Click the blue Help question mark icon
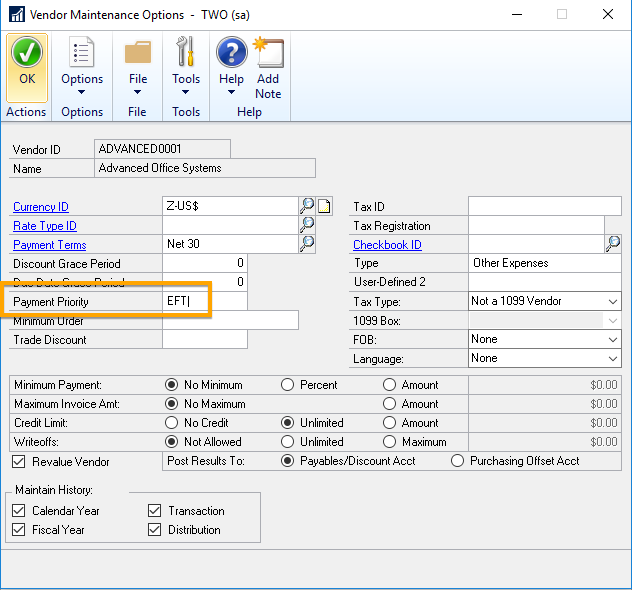The width and height of the screenshot is (632, 590). pyautogui.click(x=232, y=52)
